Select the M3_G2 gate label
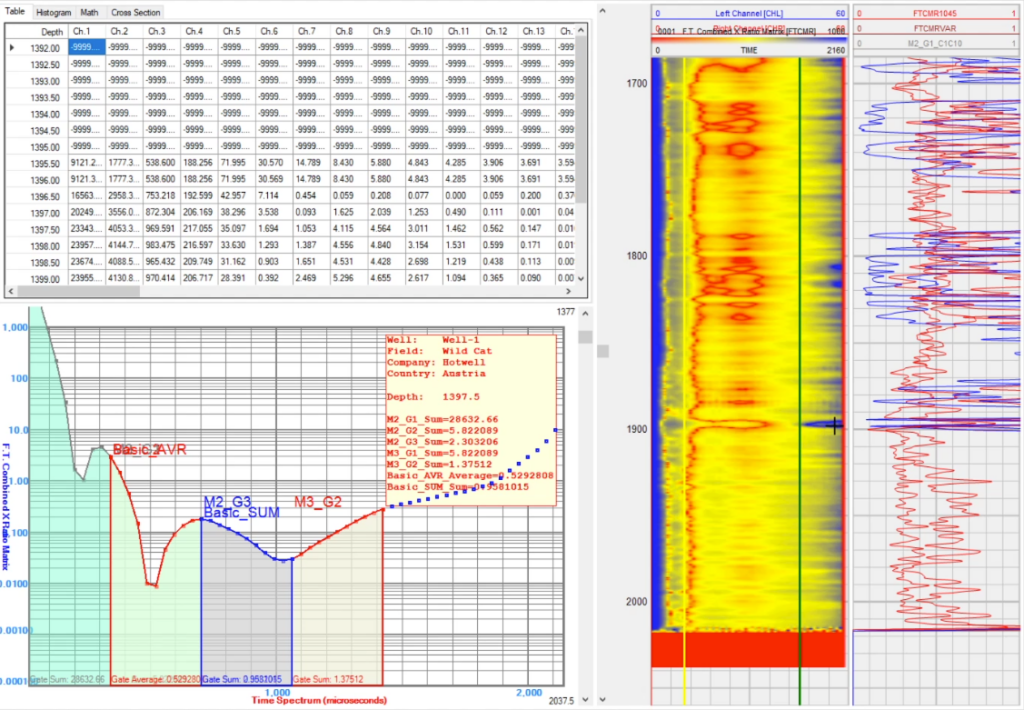The image size is (1024, 710). pos(318,502)
